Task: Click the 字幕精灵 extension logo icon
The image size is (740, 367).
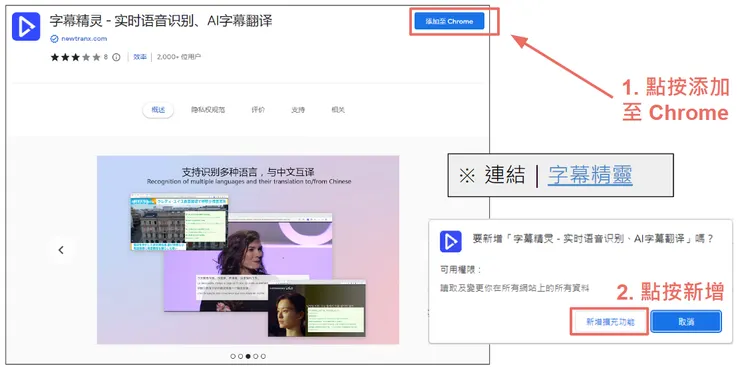Action: (26, 26)
